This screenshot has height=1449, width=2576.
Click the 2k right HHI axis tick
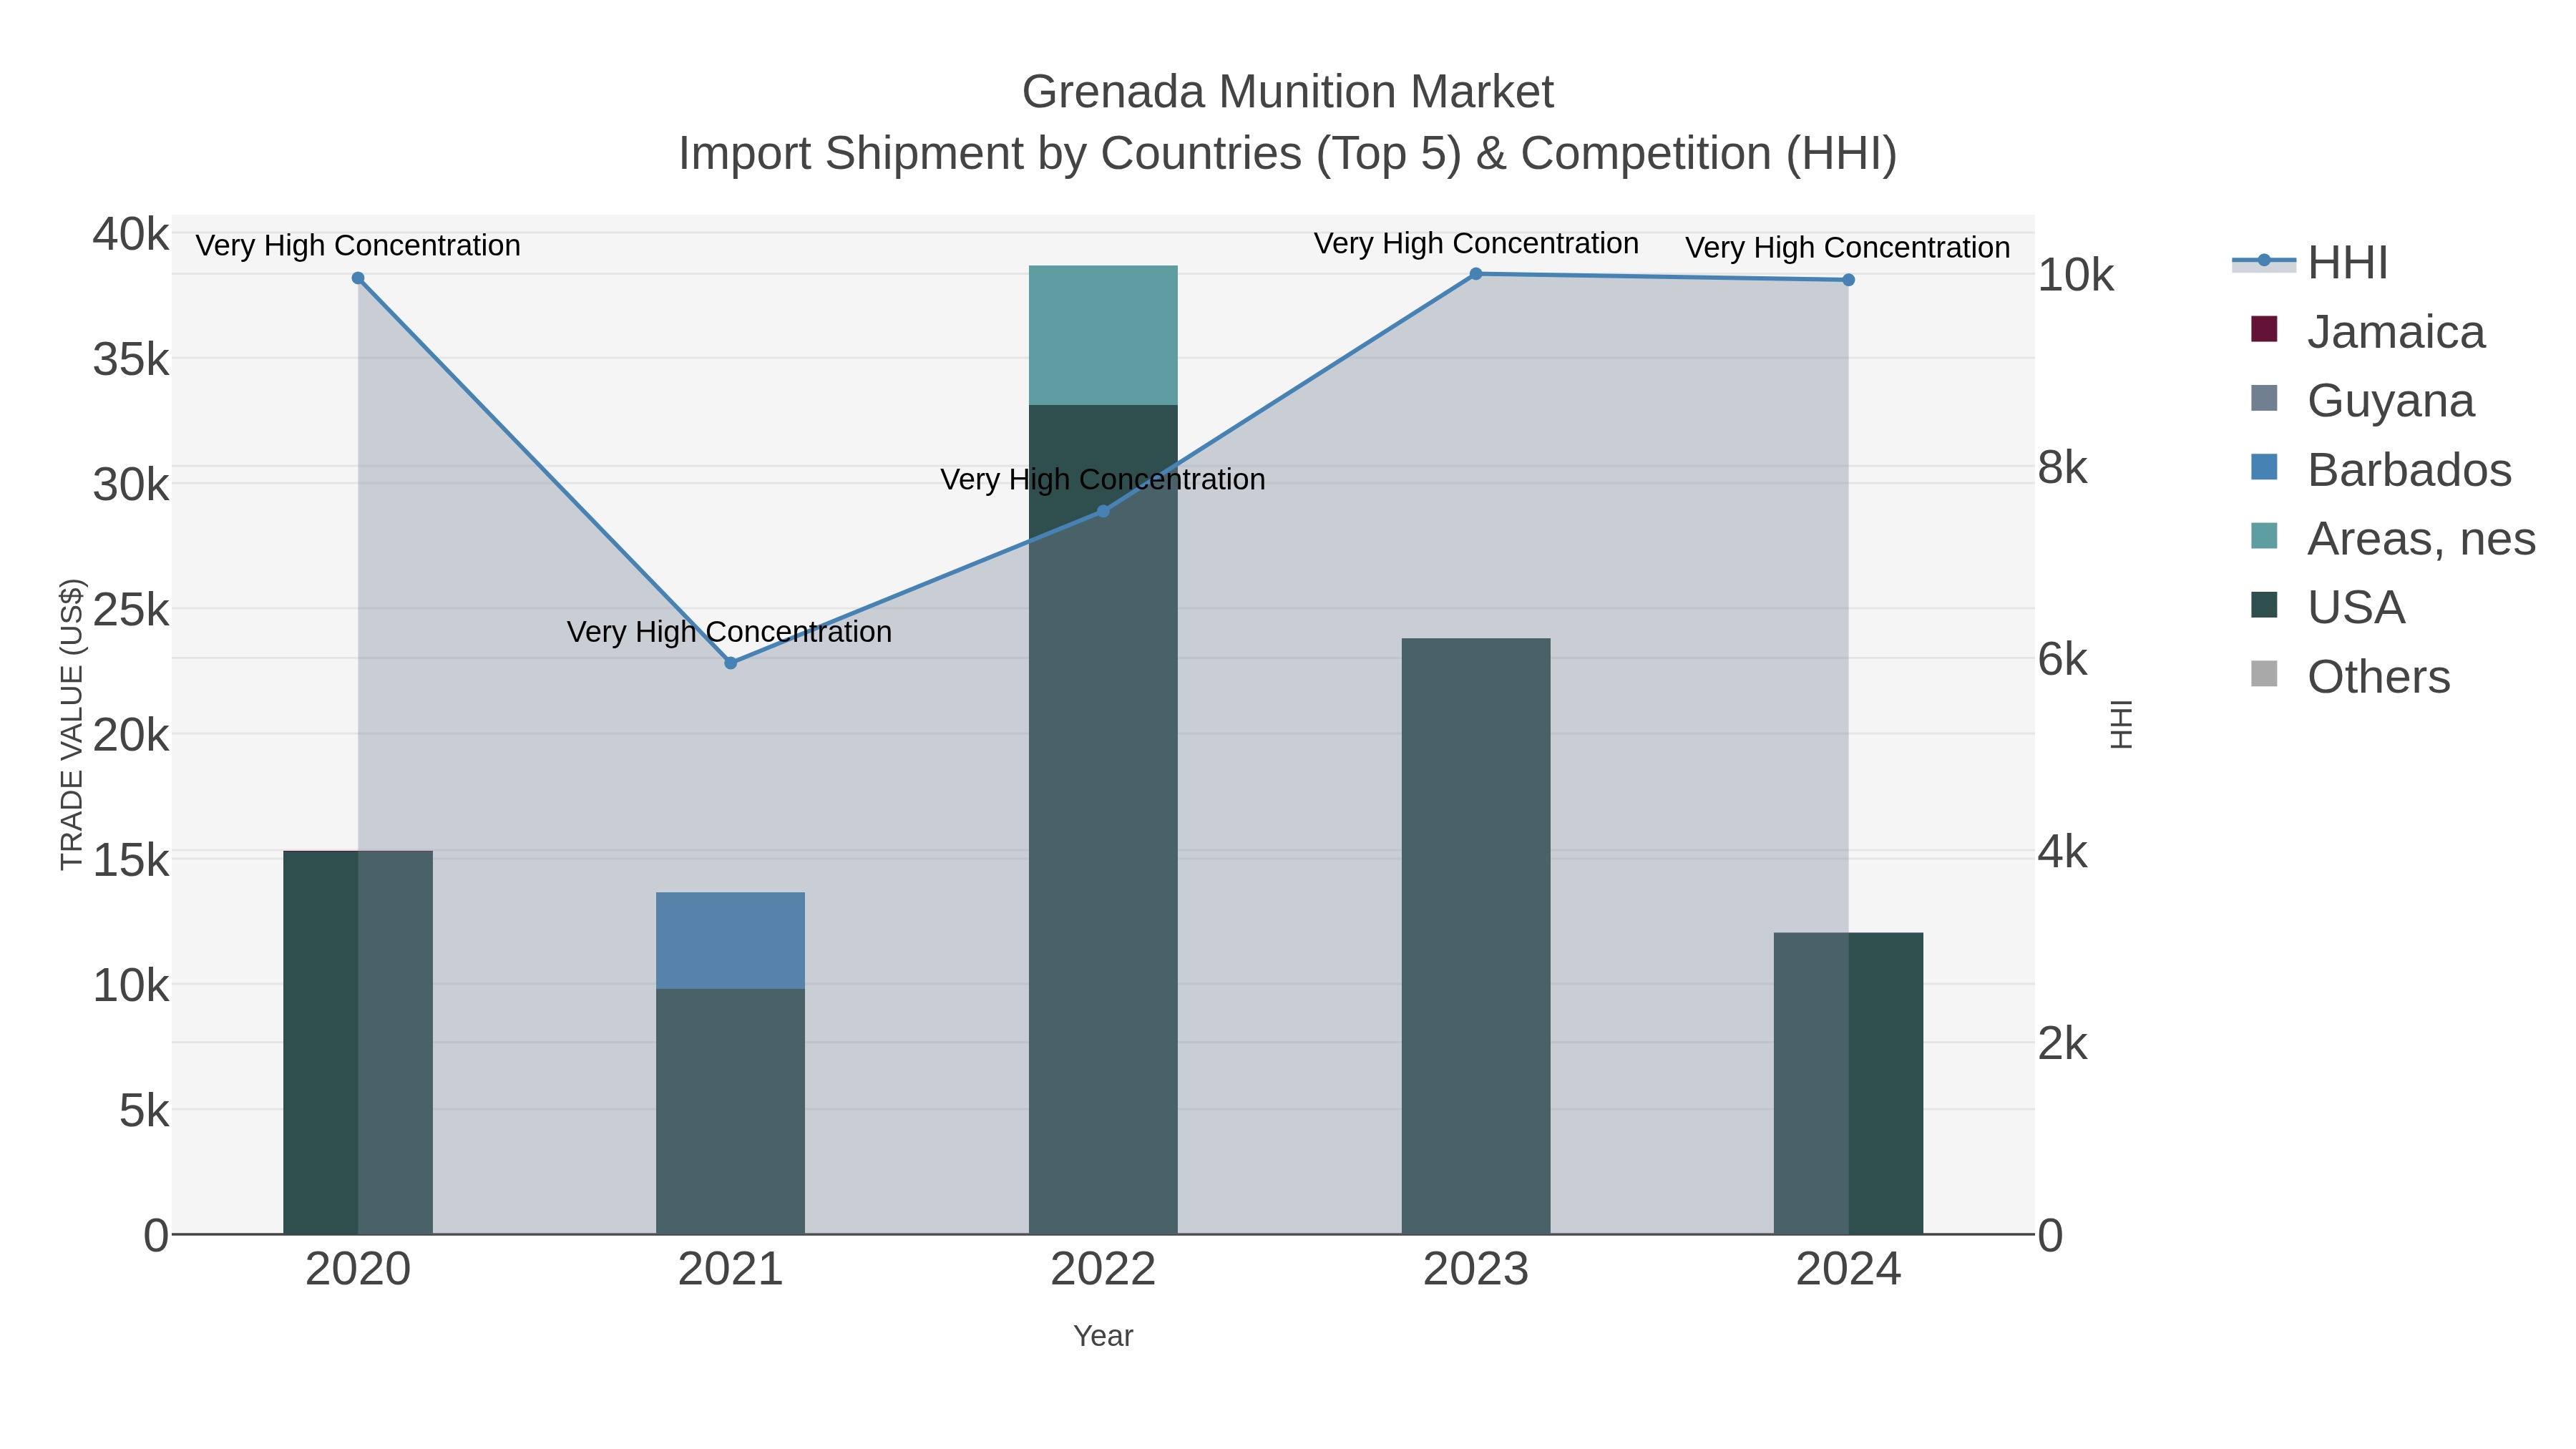click(2063, 1044)
